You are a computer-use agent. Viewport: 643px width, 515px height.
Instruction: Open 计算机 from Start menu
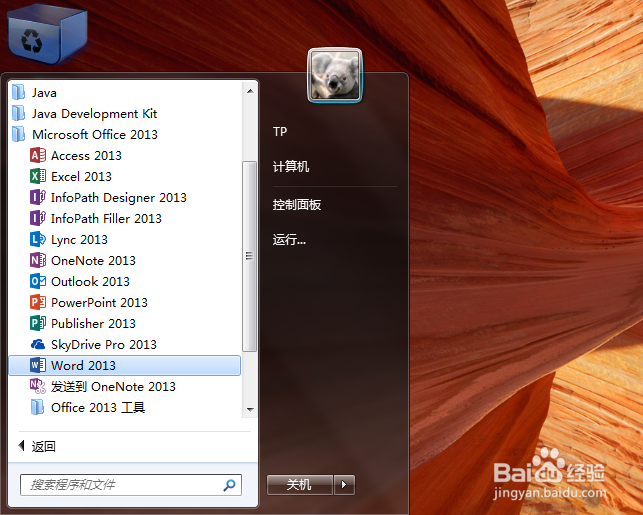[291, 166]
